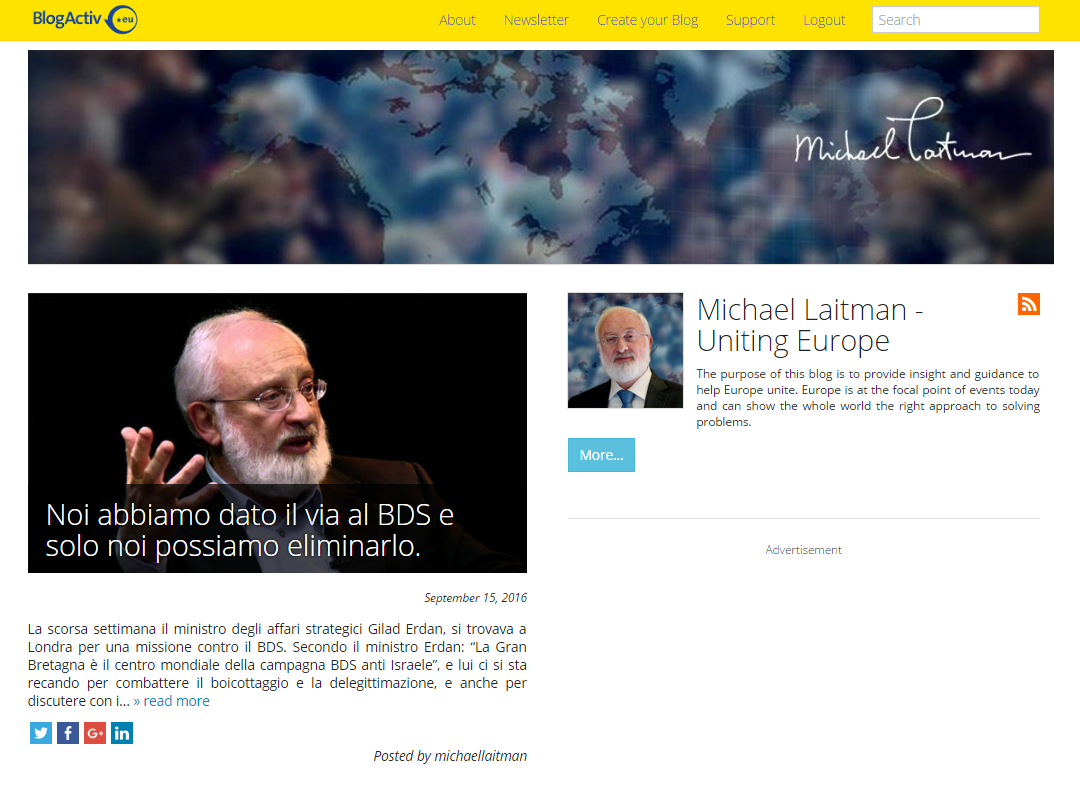Open author link michaellaitman
This screenshot has height=786, width=1080.
pyautogui.click(x=480, y=756)
